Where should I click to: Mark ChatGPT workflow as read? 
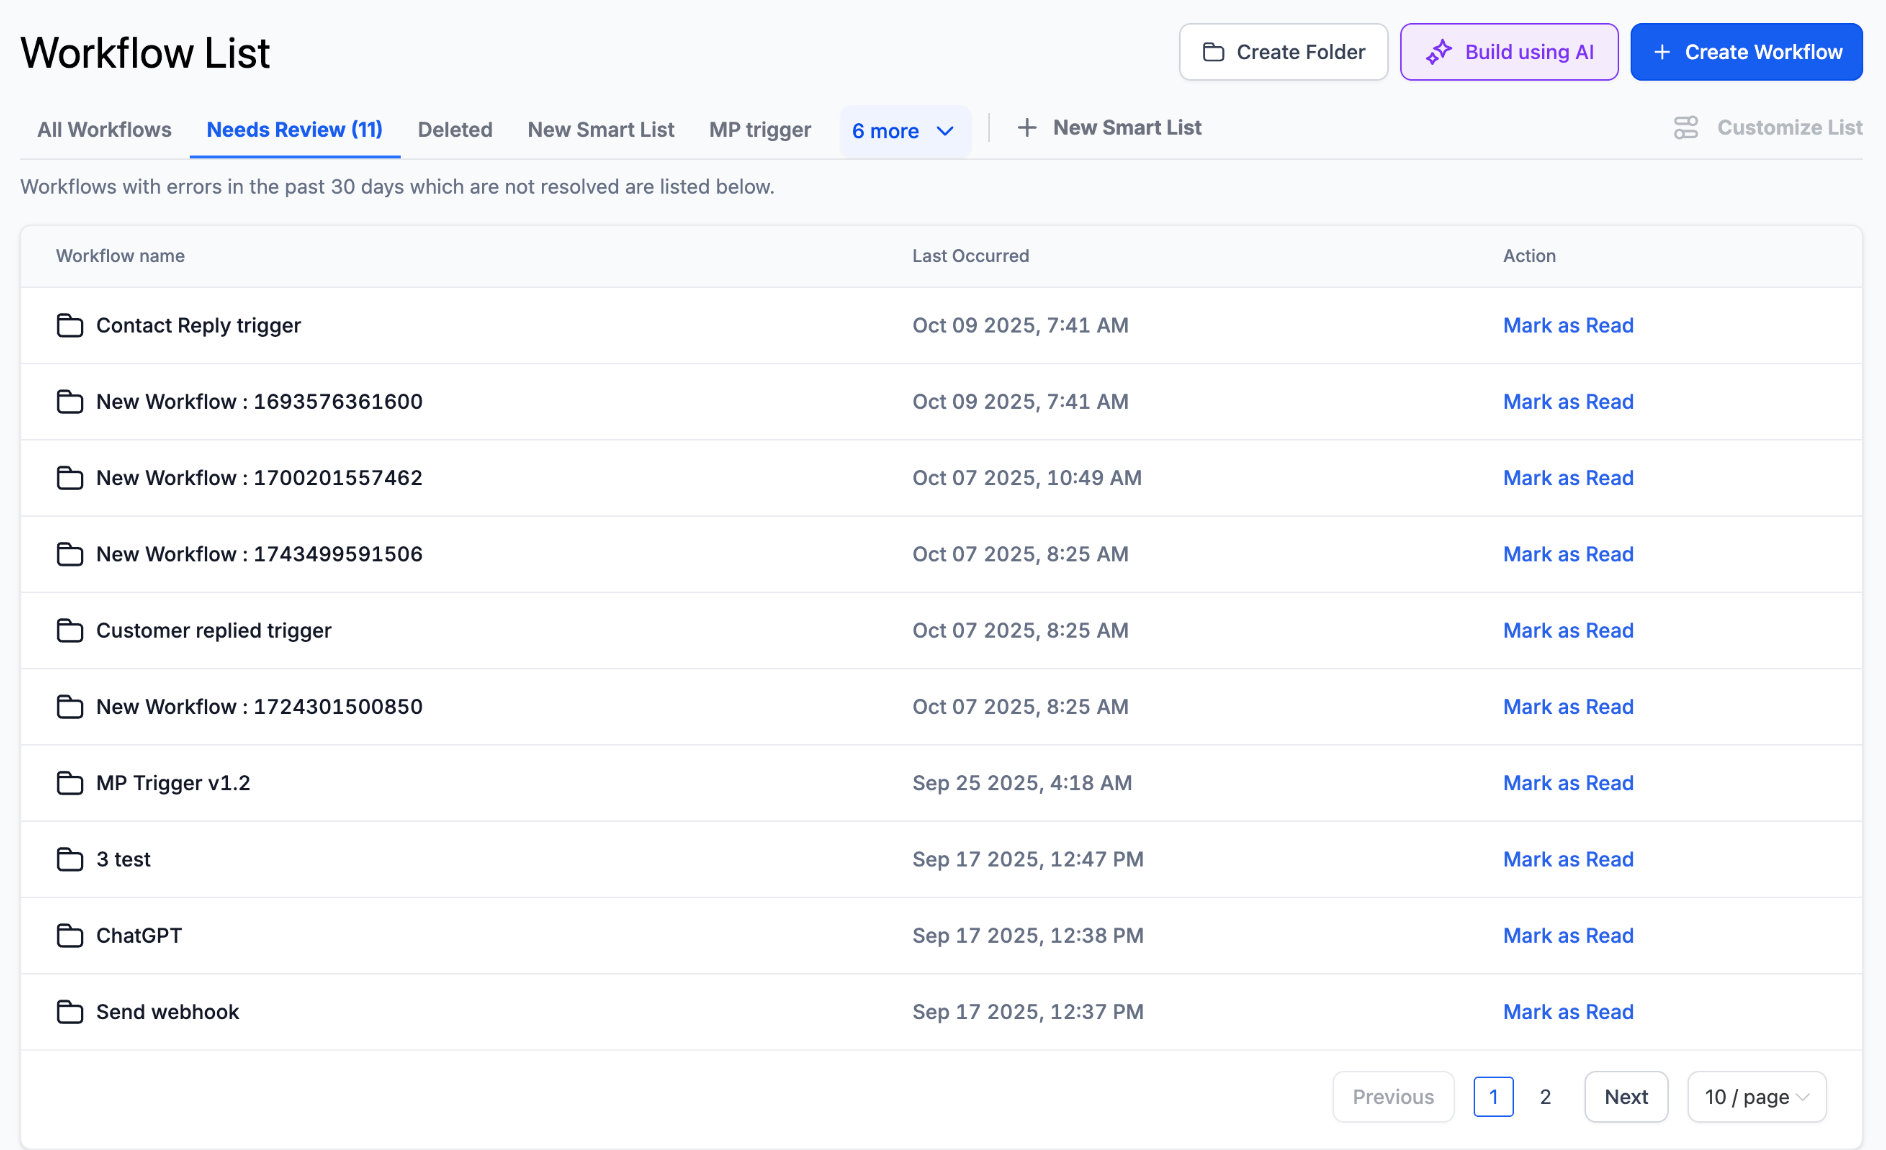point(1568,936)
